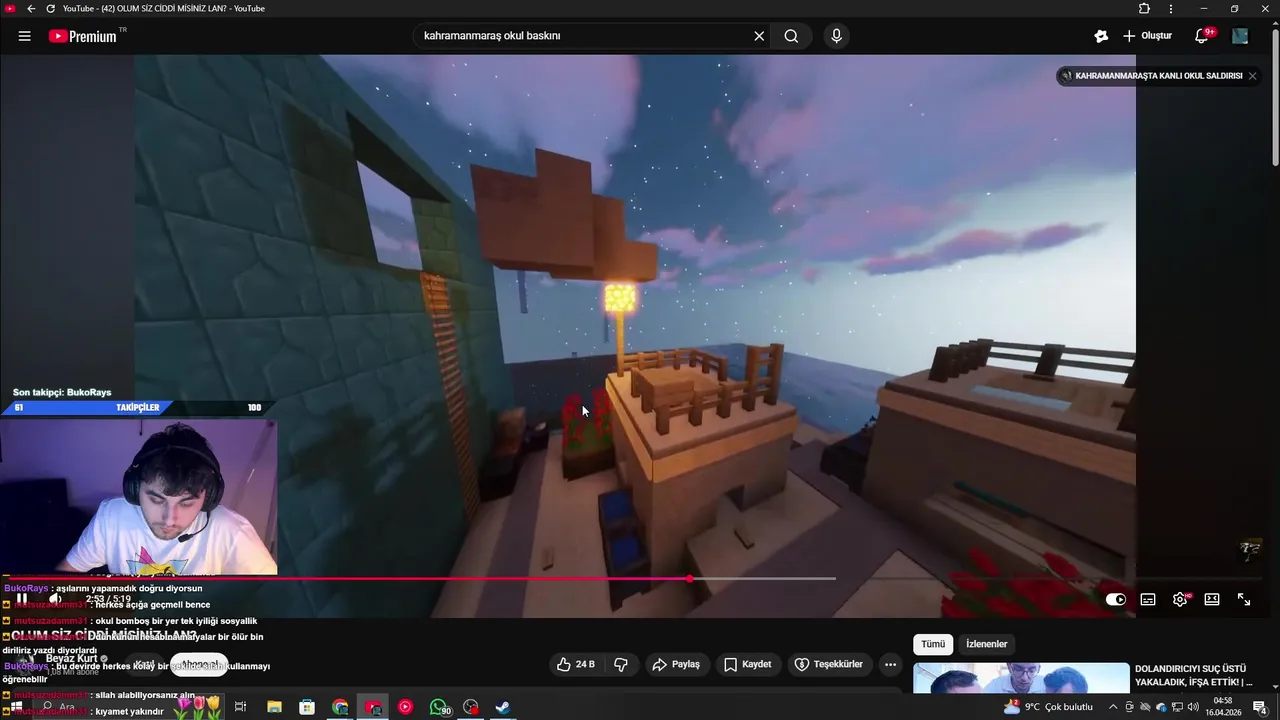Open the account avatar menu

(x=1240, y=36)
